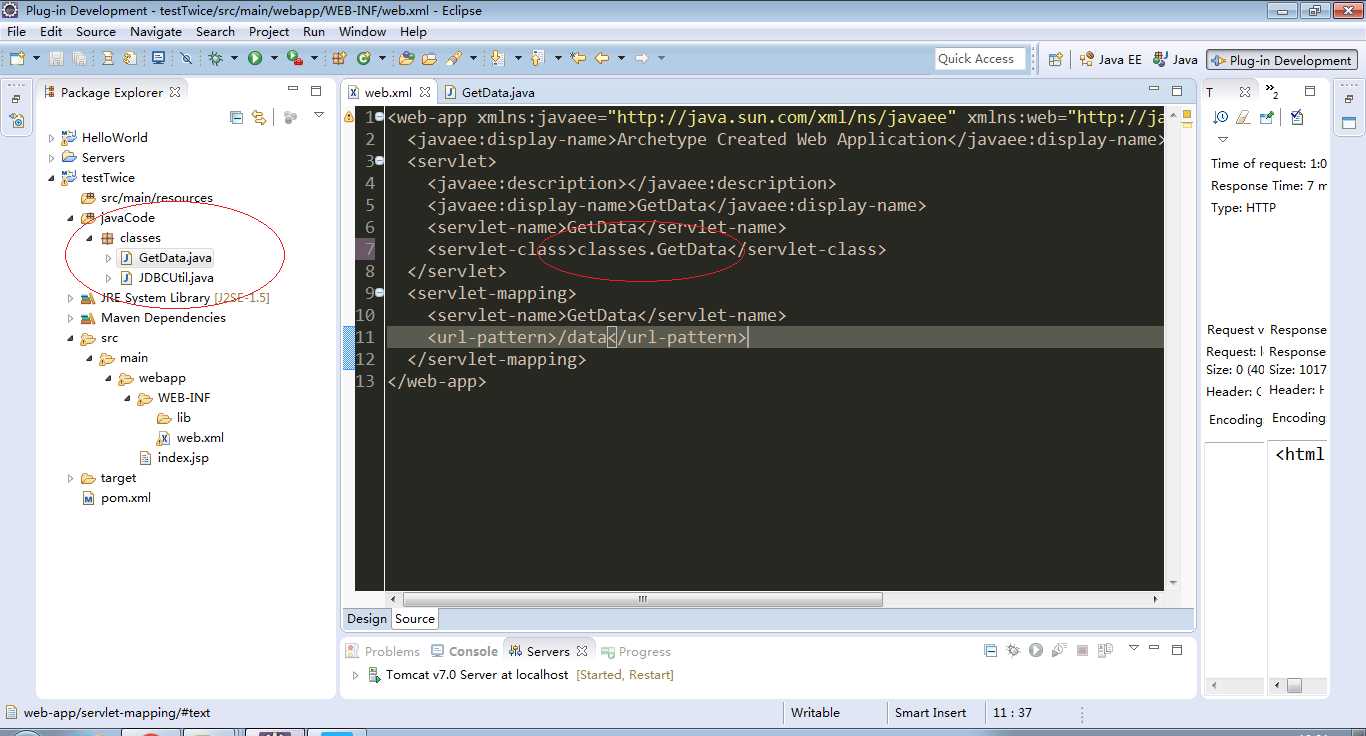Screen dimensions: 1366x736
Task: Select the Plug-in Development perspective button
Action: pyautogui.click(x=1281, y=60)
